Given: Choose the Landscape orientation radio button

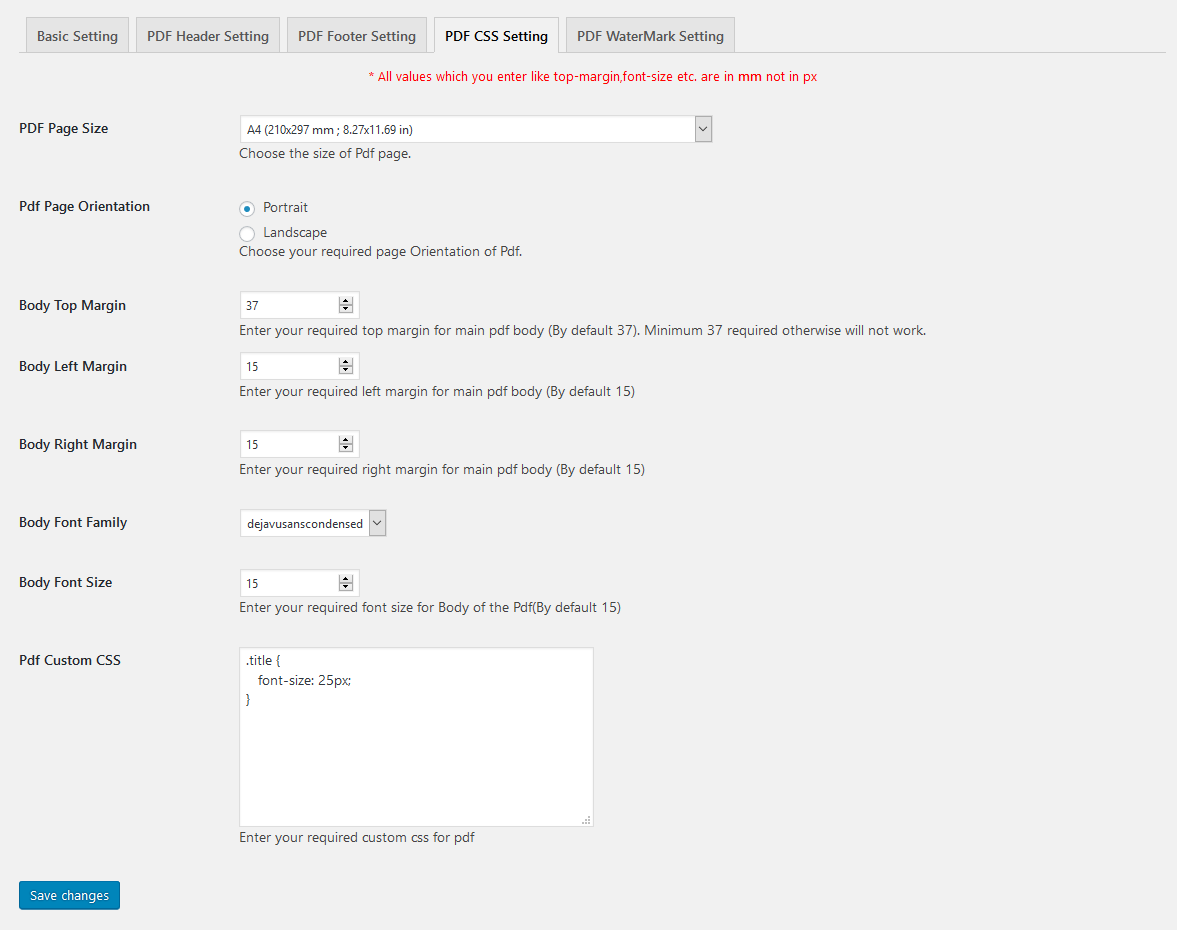Looking at the screenshot, I should click(247, 234).
